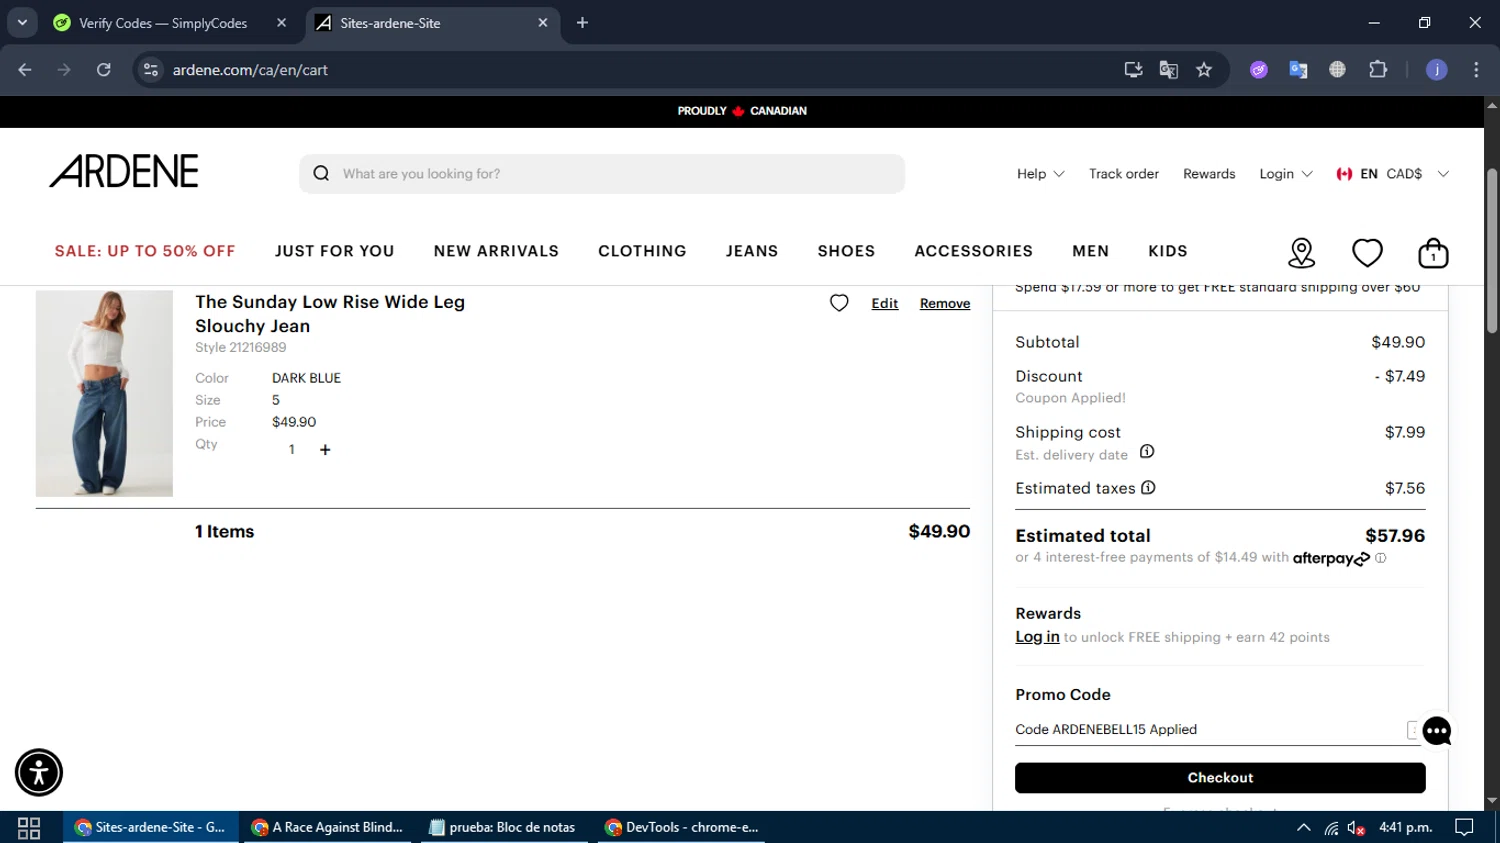This screenshot has height=843, width=1500.
Task: Switch to prueba Bloc de notas taskbar window
Action: [x=503, y=828]
